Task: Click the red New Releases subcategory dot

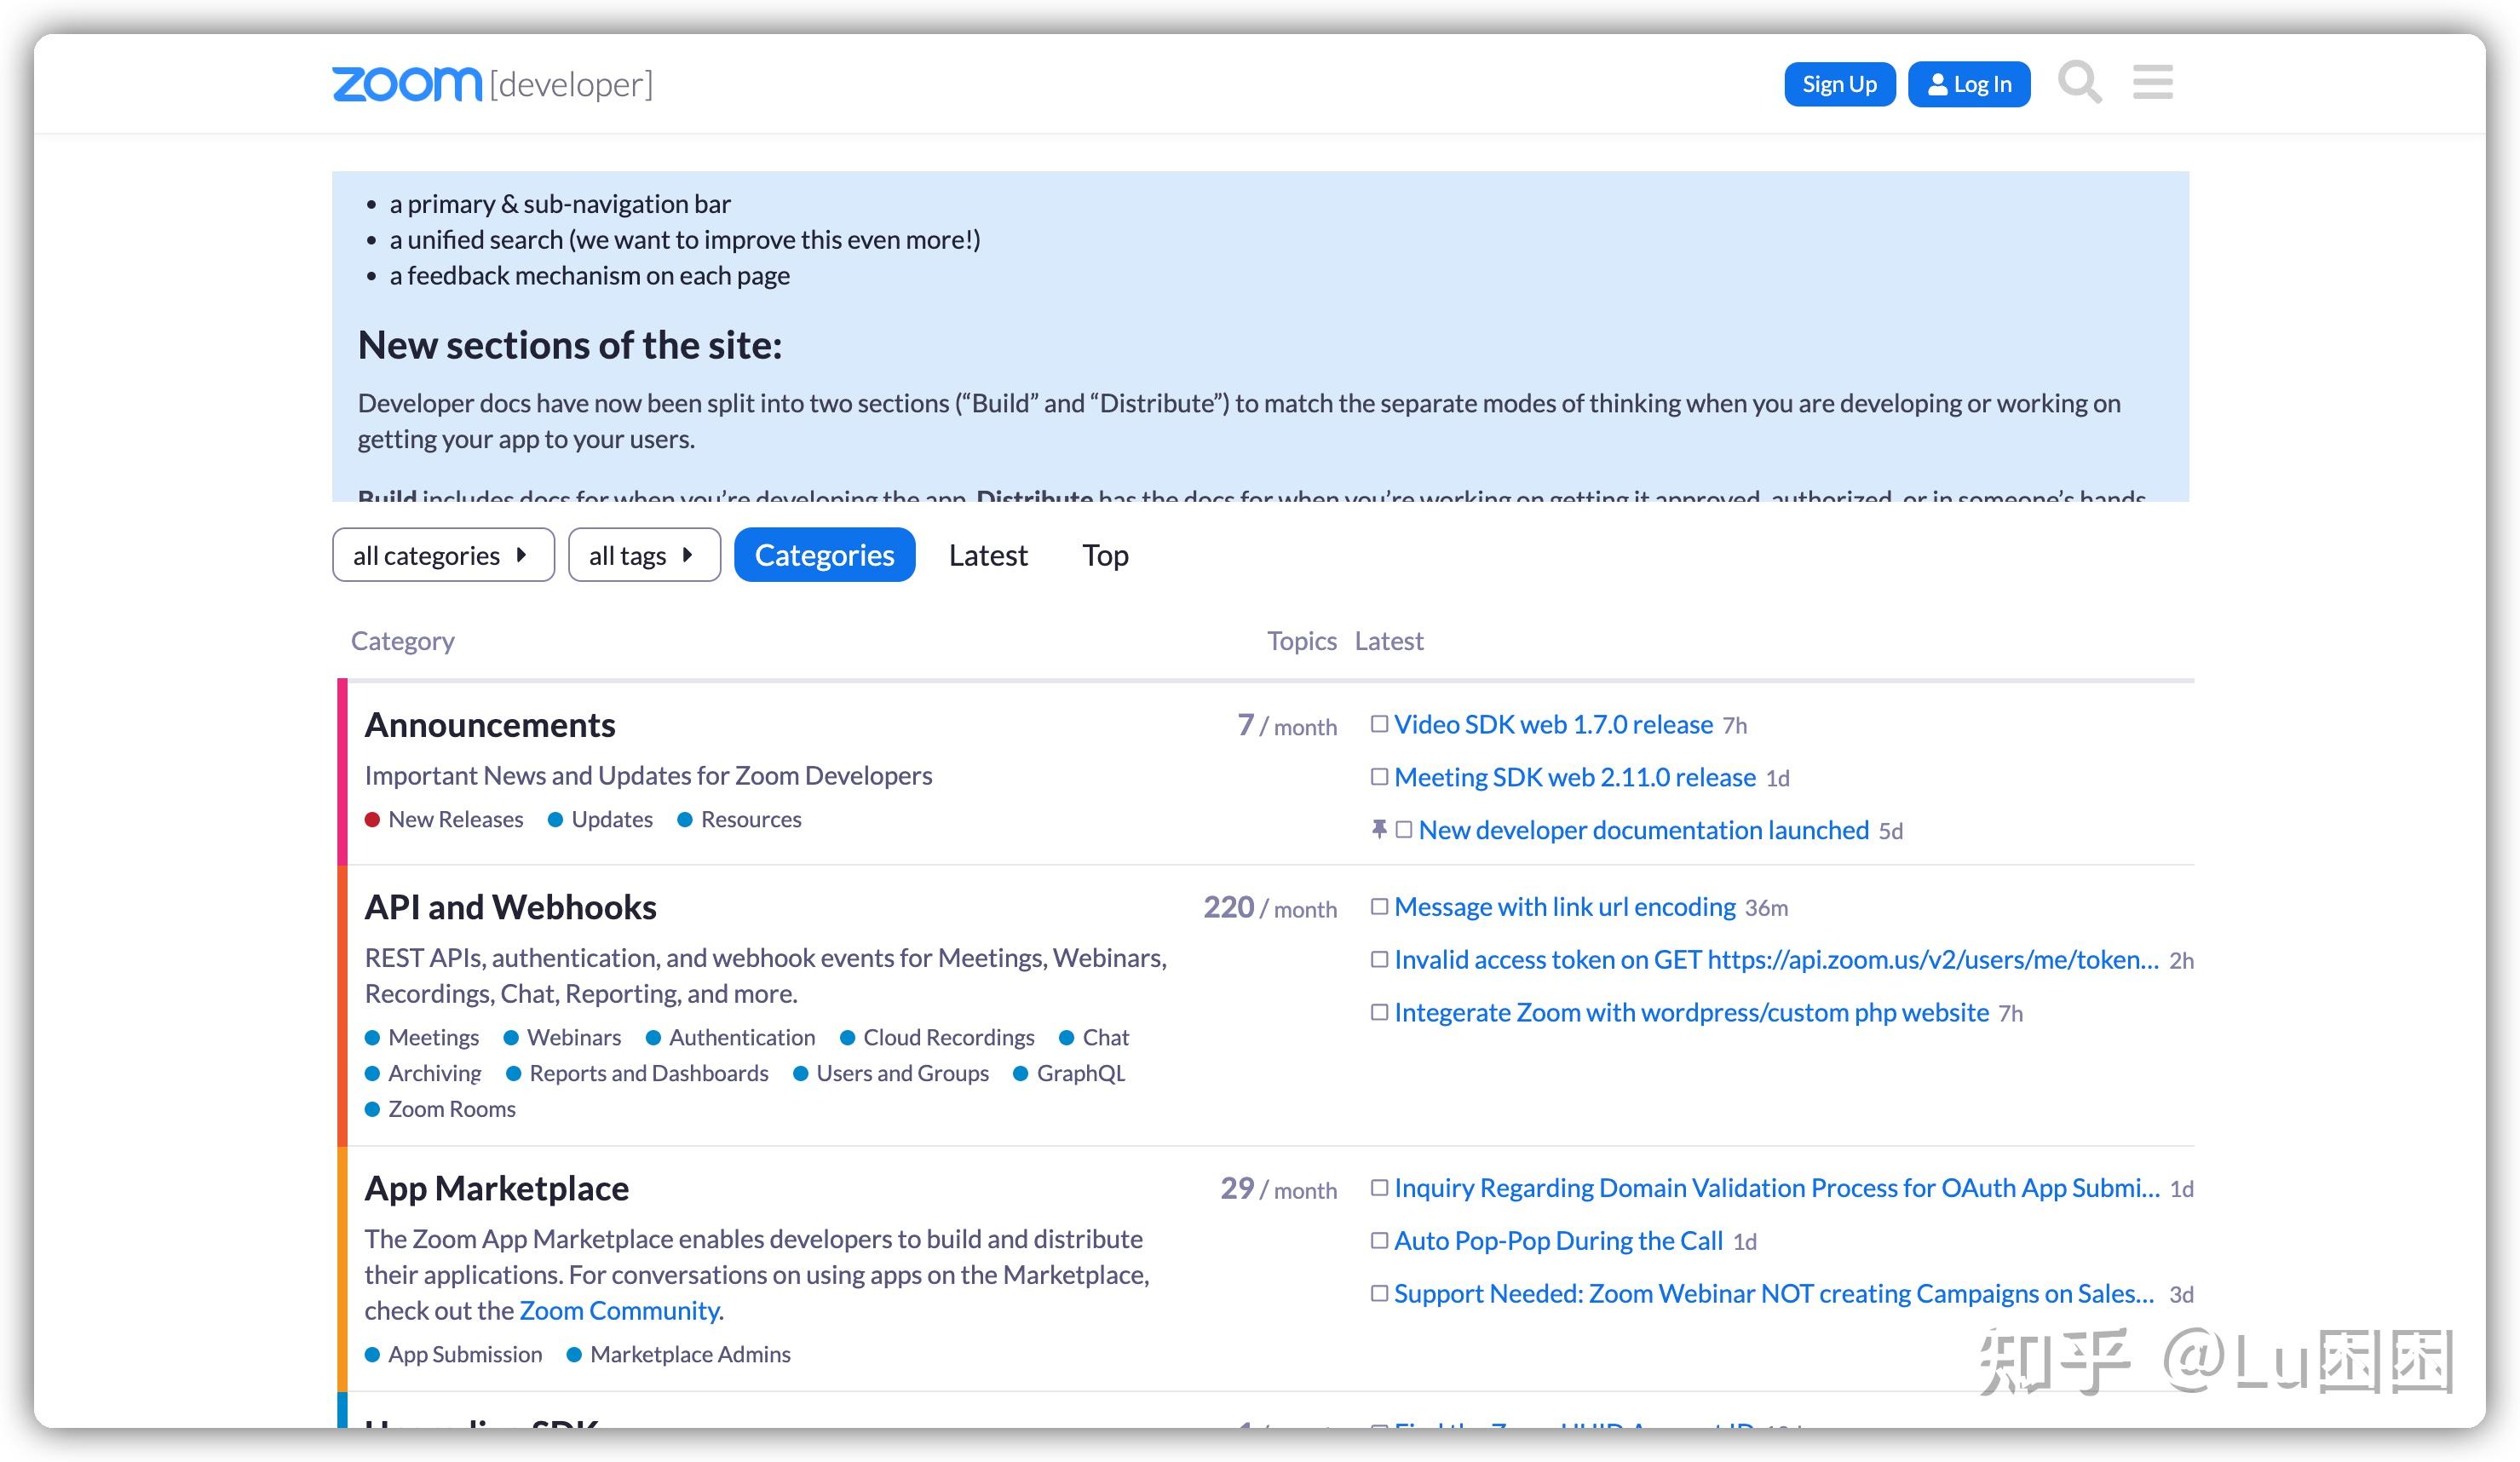Action: (x=372, y=820)
